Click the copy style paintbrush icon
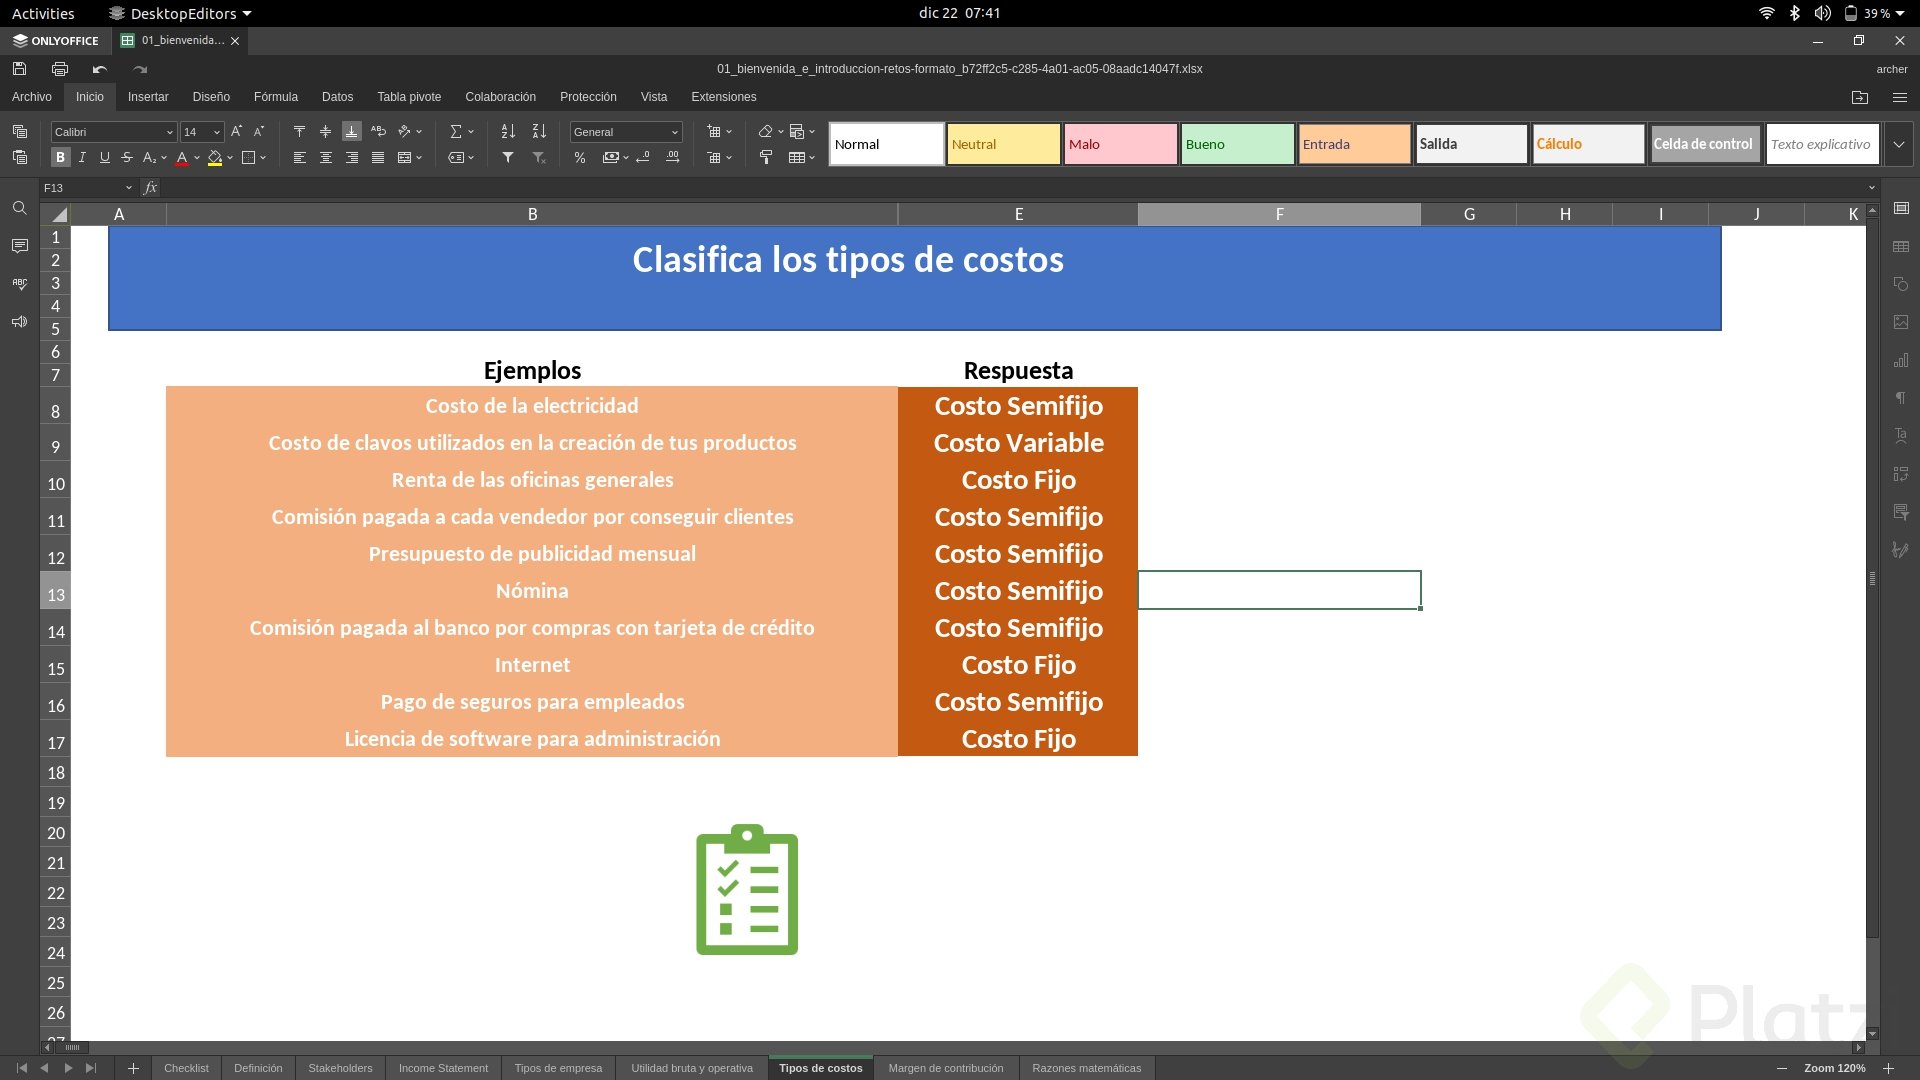 [x=766, y=158]
